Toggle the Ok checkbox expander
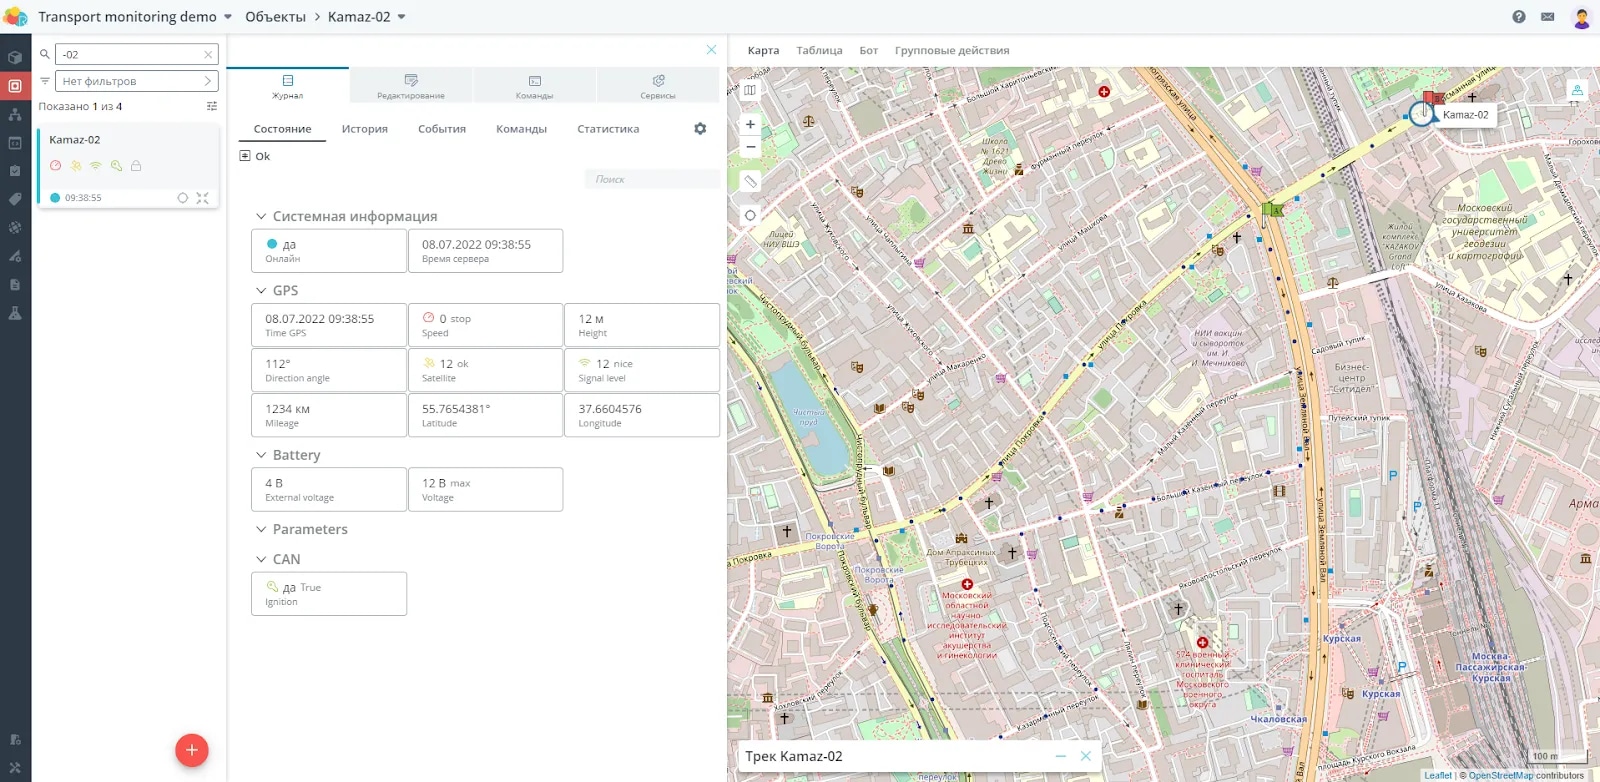This screenshot has width=1600, height=782. click(x=245, y=156)
